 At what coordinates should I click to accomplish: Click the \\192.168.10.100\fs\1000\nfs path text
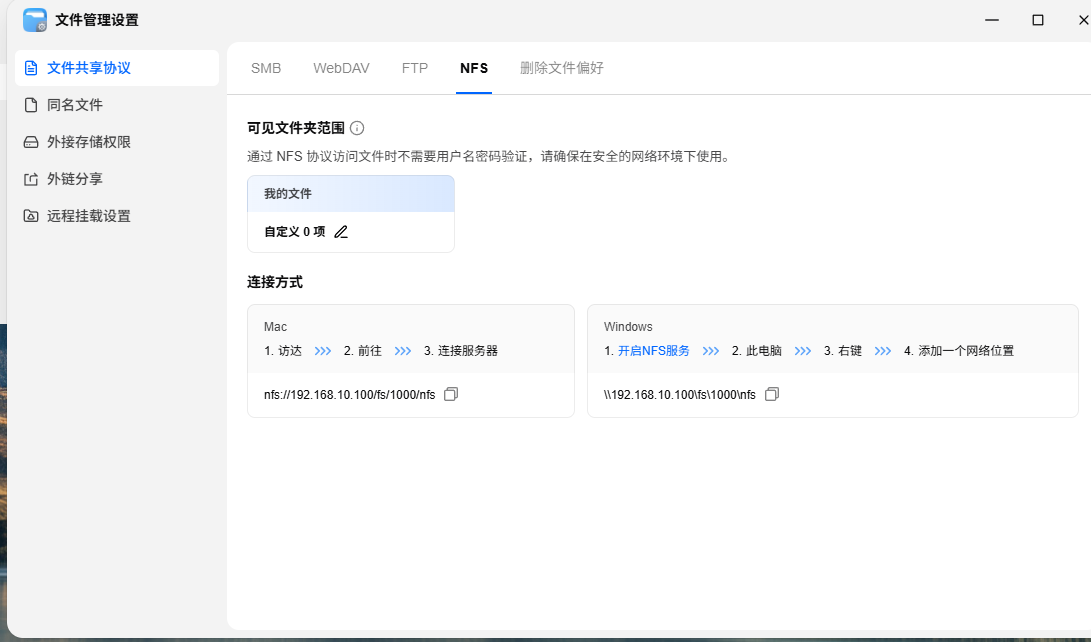pyautogui.click(x=680, y=394)
